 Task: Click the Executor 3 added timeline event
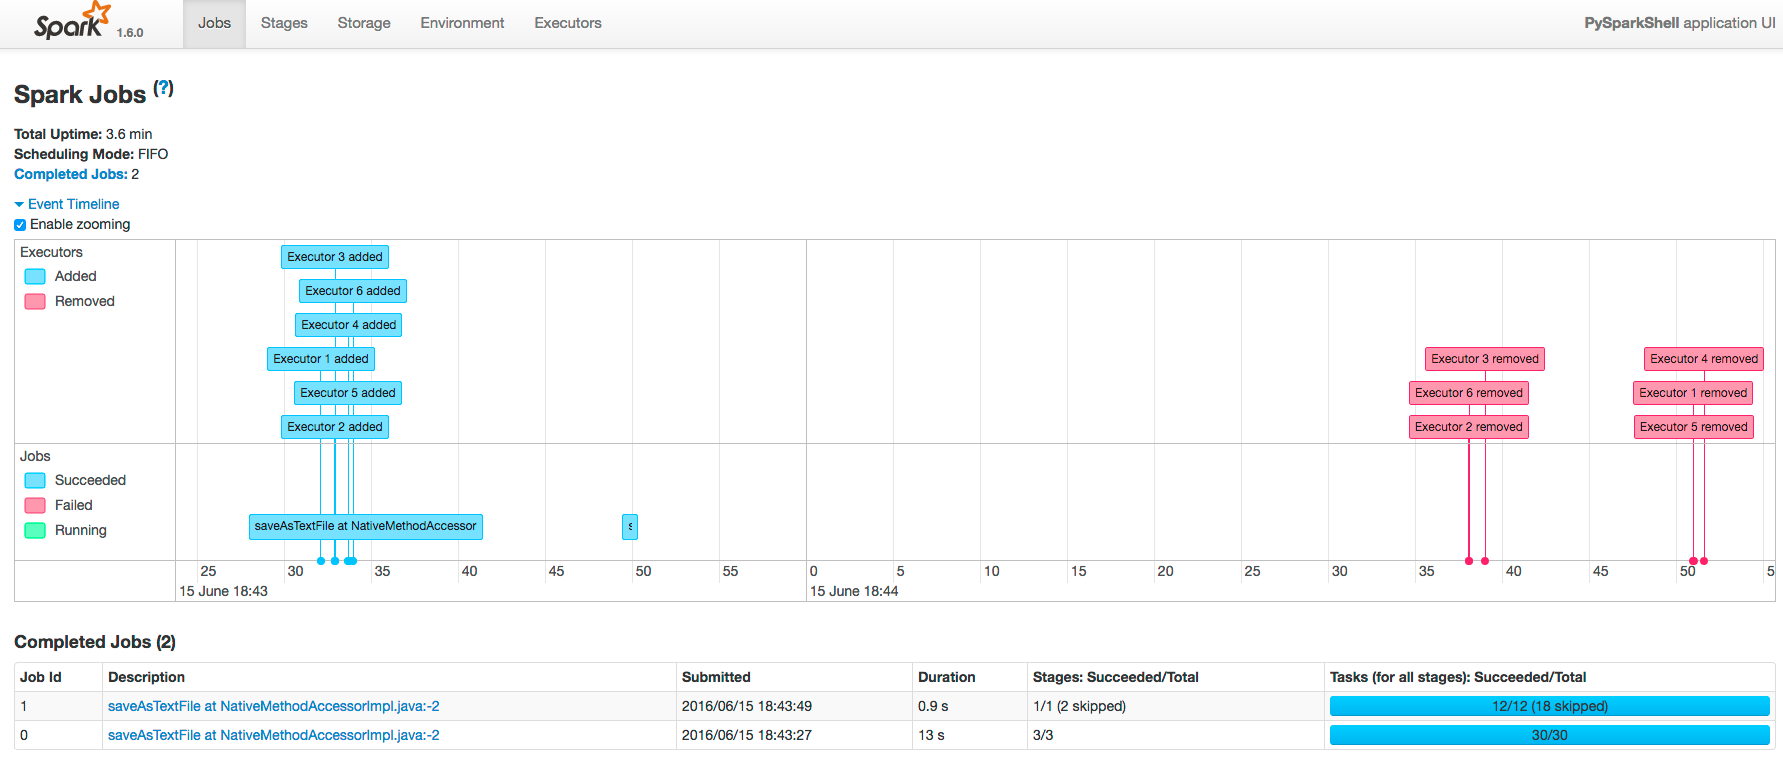[x=335, y=257]
